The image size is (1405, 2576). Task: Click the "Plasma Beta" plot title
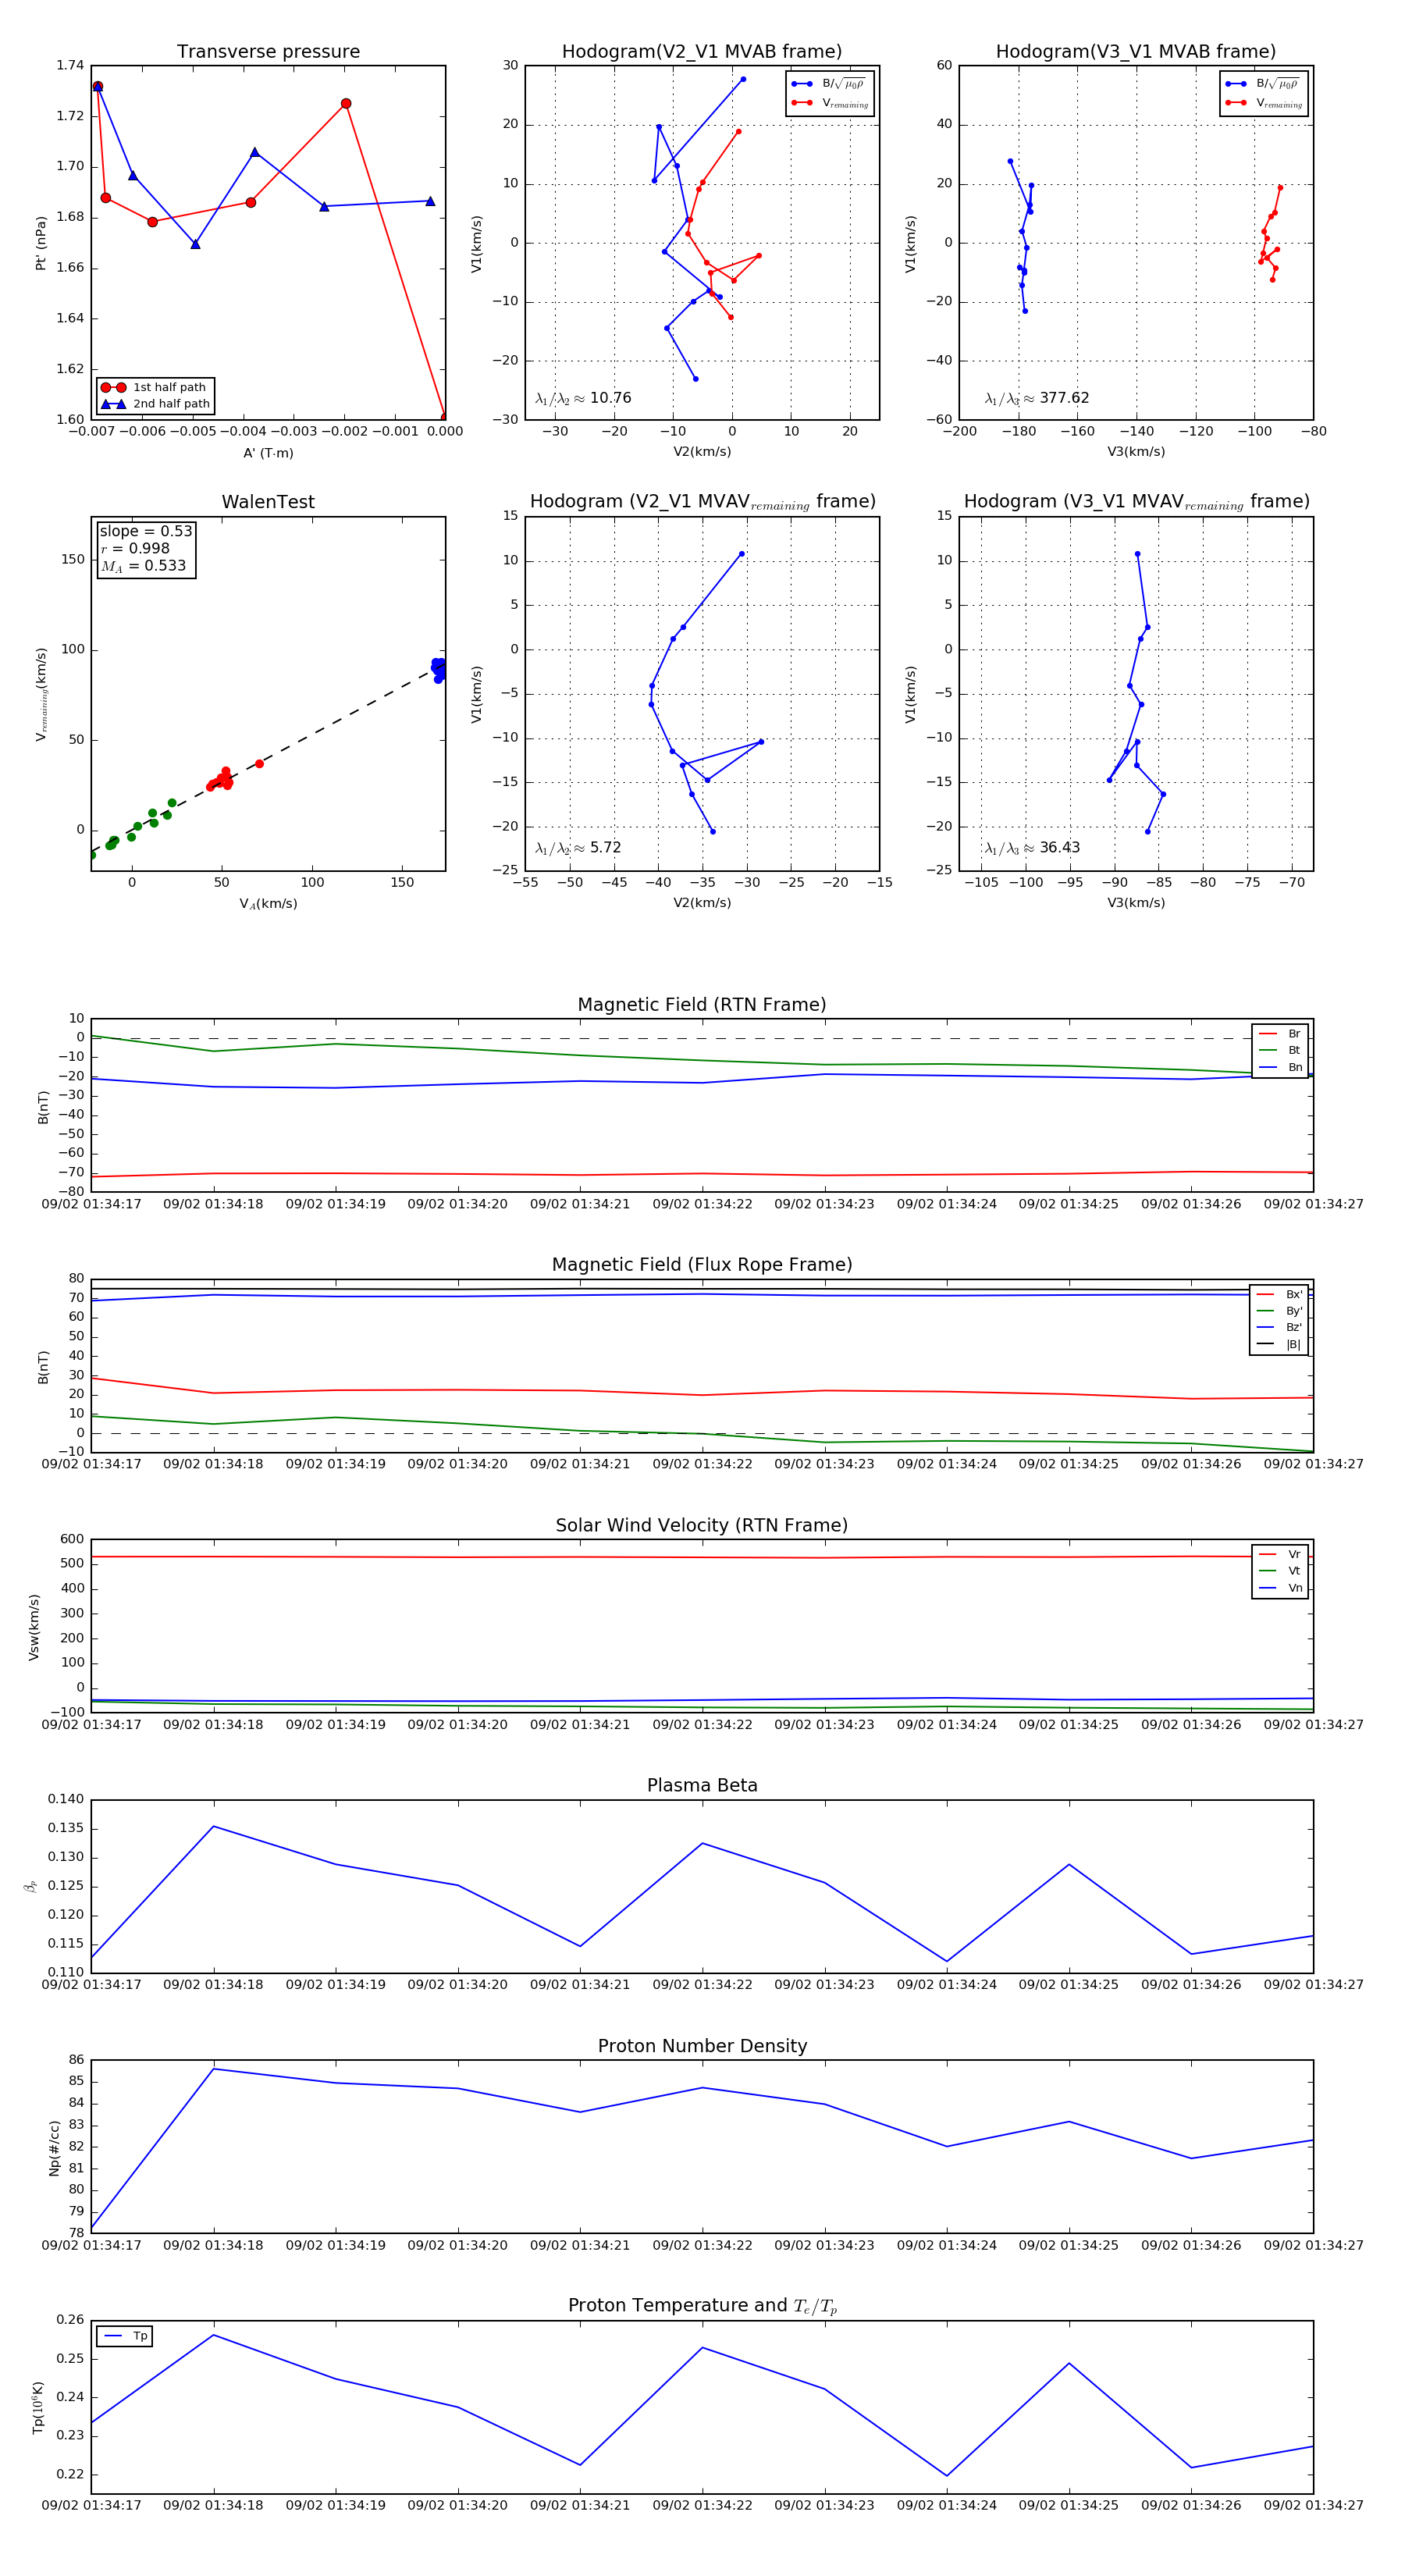point(702,1785)
